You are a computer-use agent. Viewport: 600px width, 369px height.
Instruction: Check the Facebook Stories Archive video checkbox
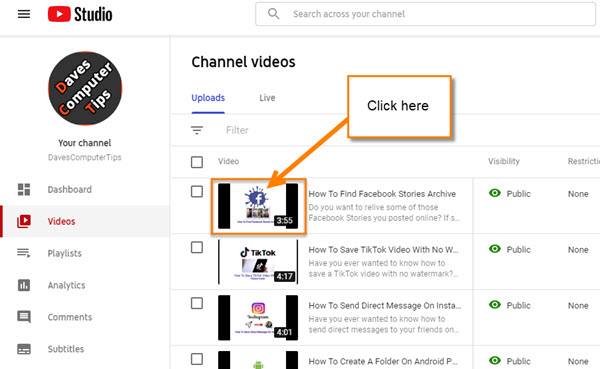(x=197, y=191)
